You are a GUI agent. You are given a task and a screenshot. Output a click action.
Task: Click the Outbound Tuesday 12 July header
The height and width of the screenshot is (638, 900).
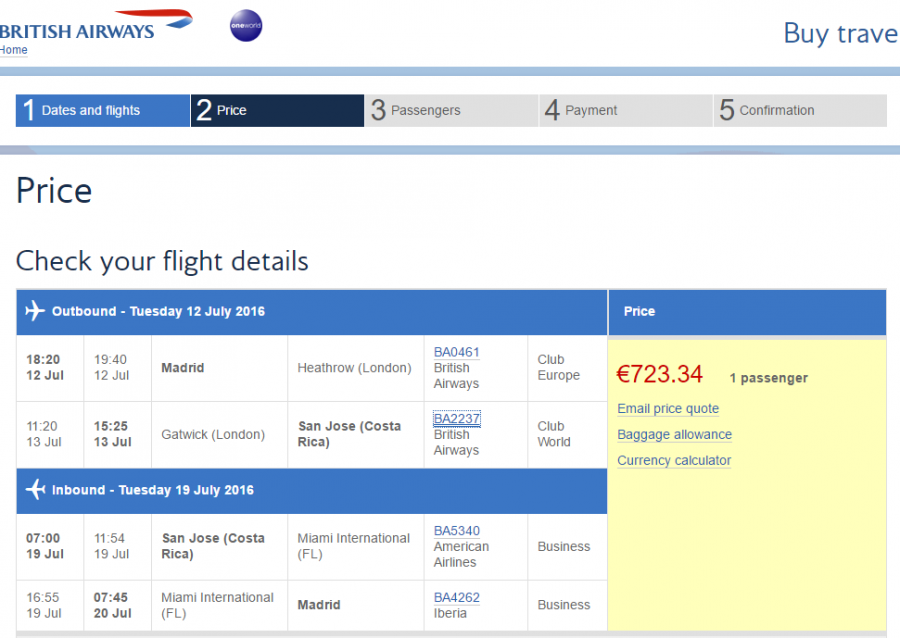click(x=158, y=312)
